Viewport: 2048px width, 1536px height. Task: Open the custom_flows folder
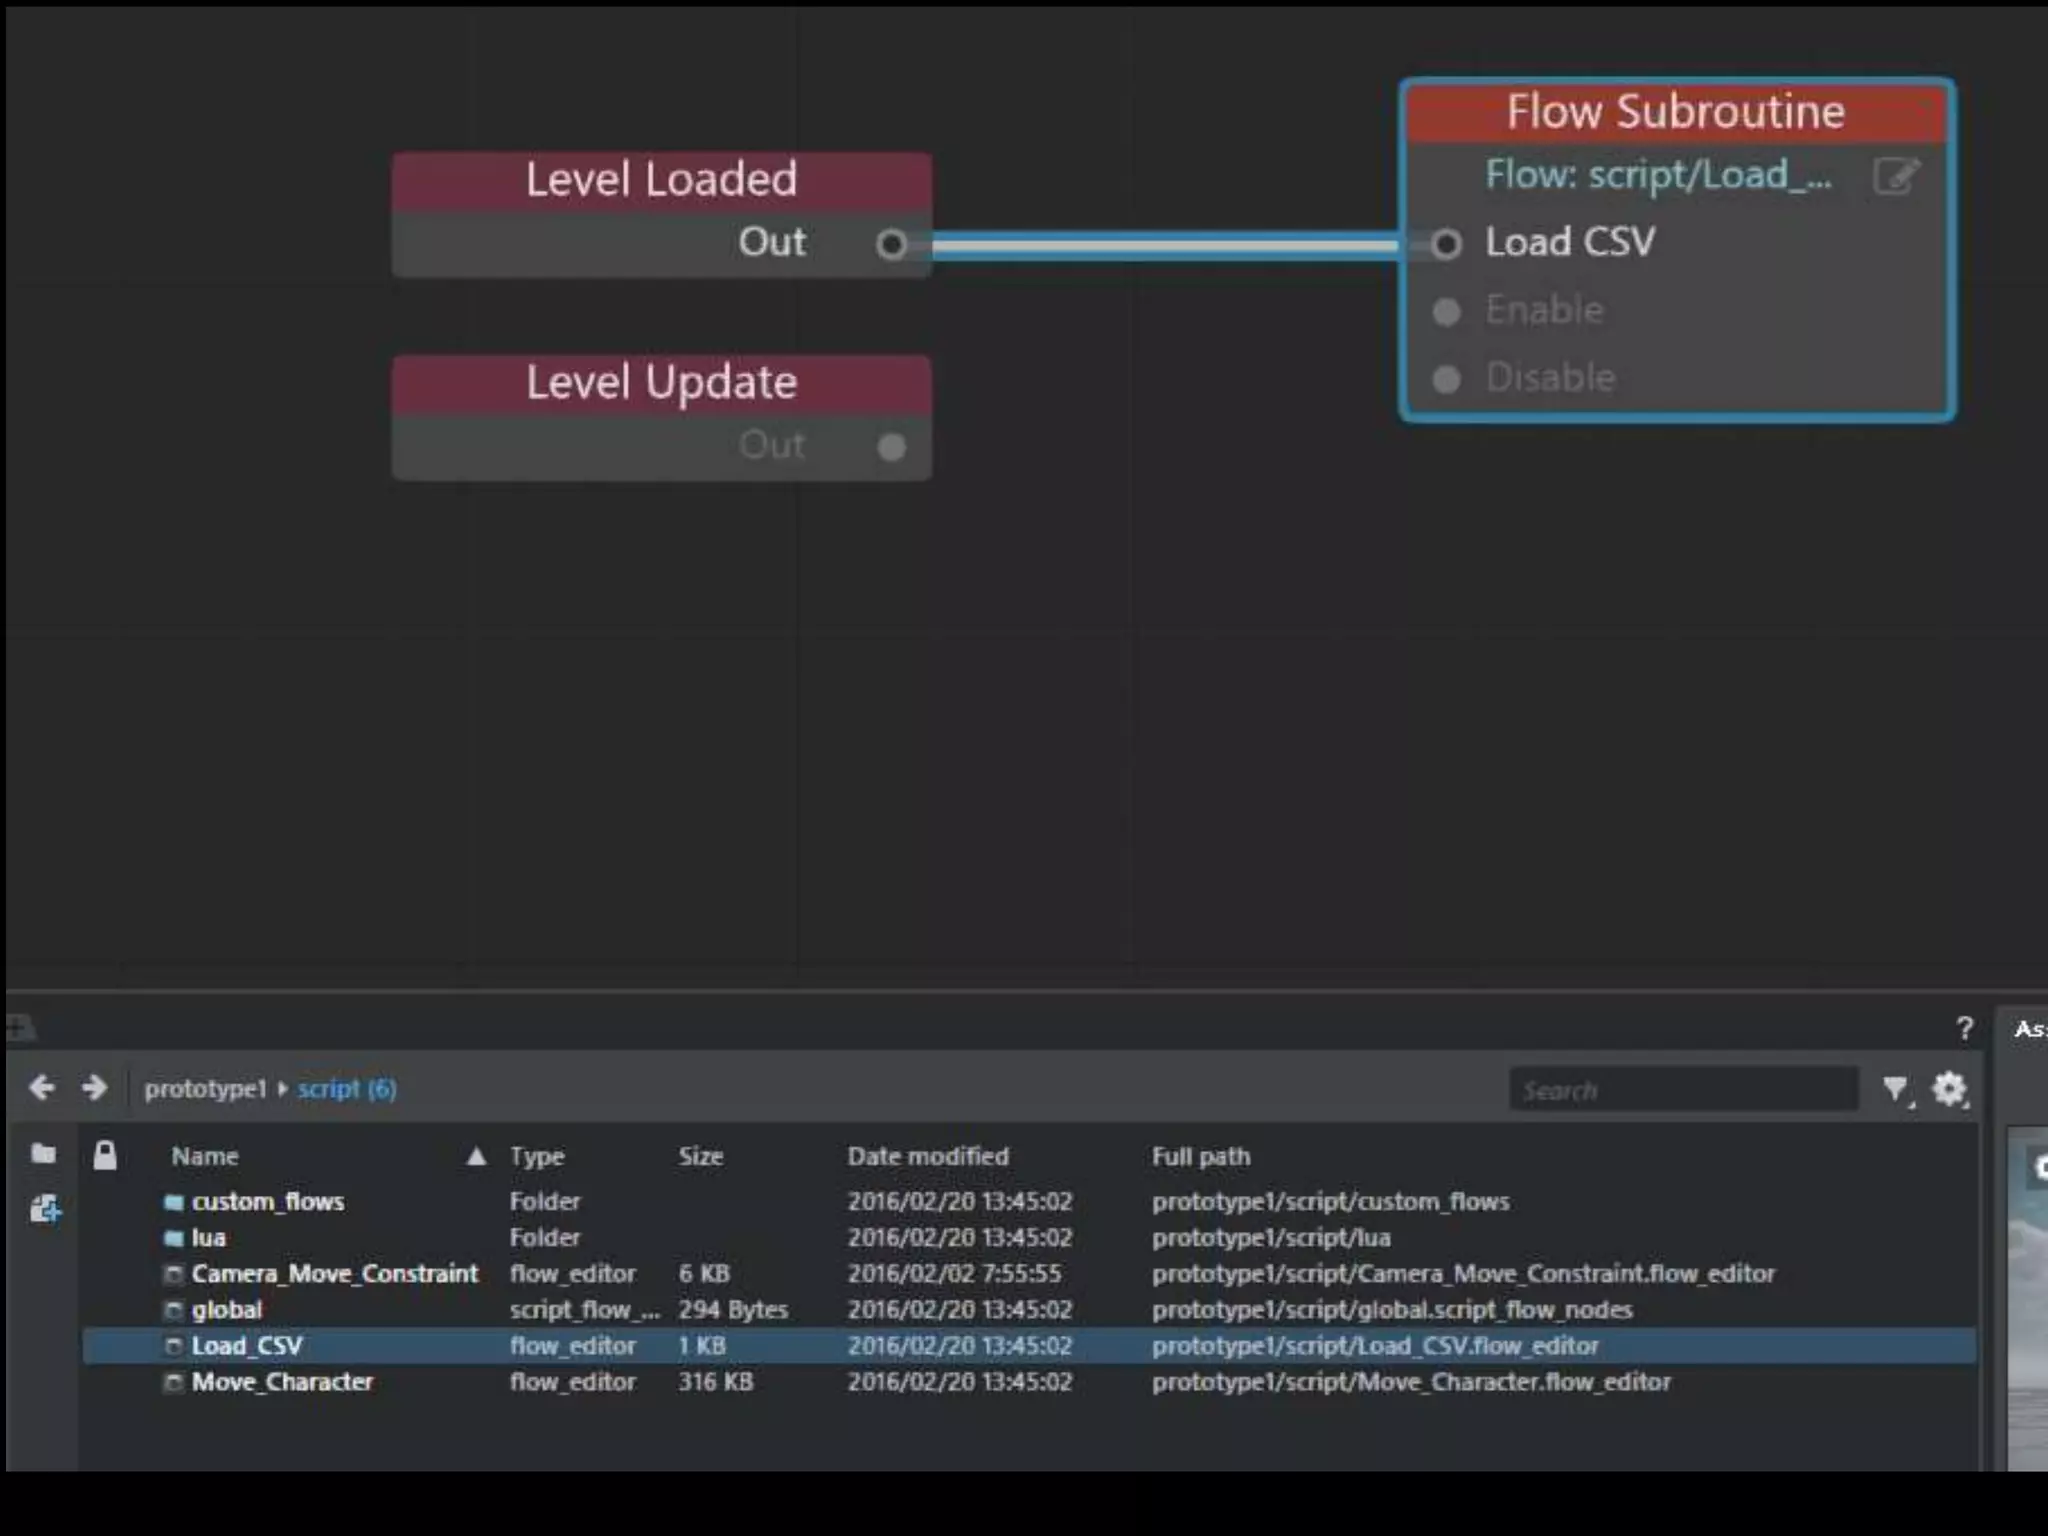(x=267, y=1201)
